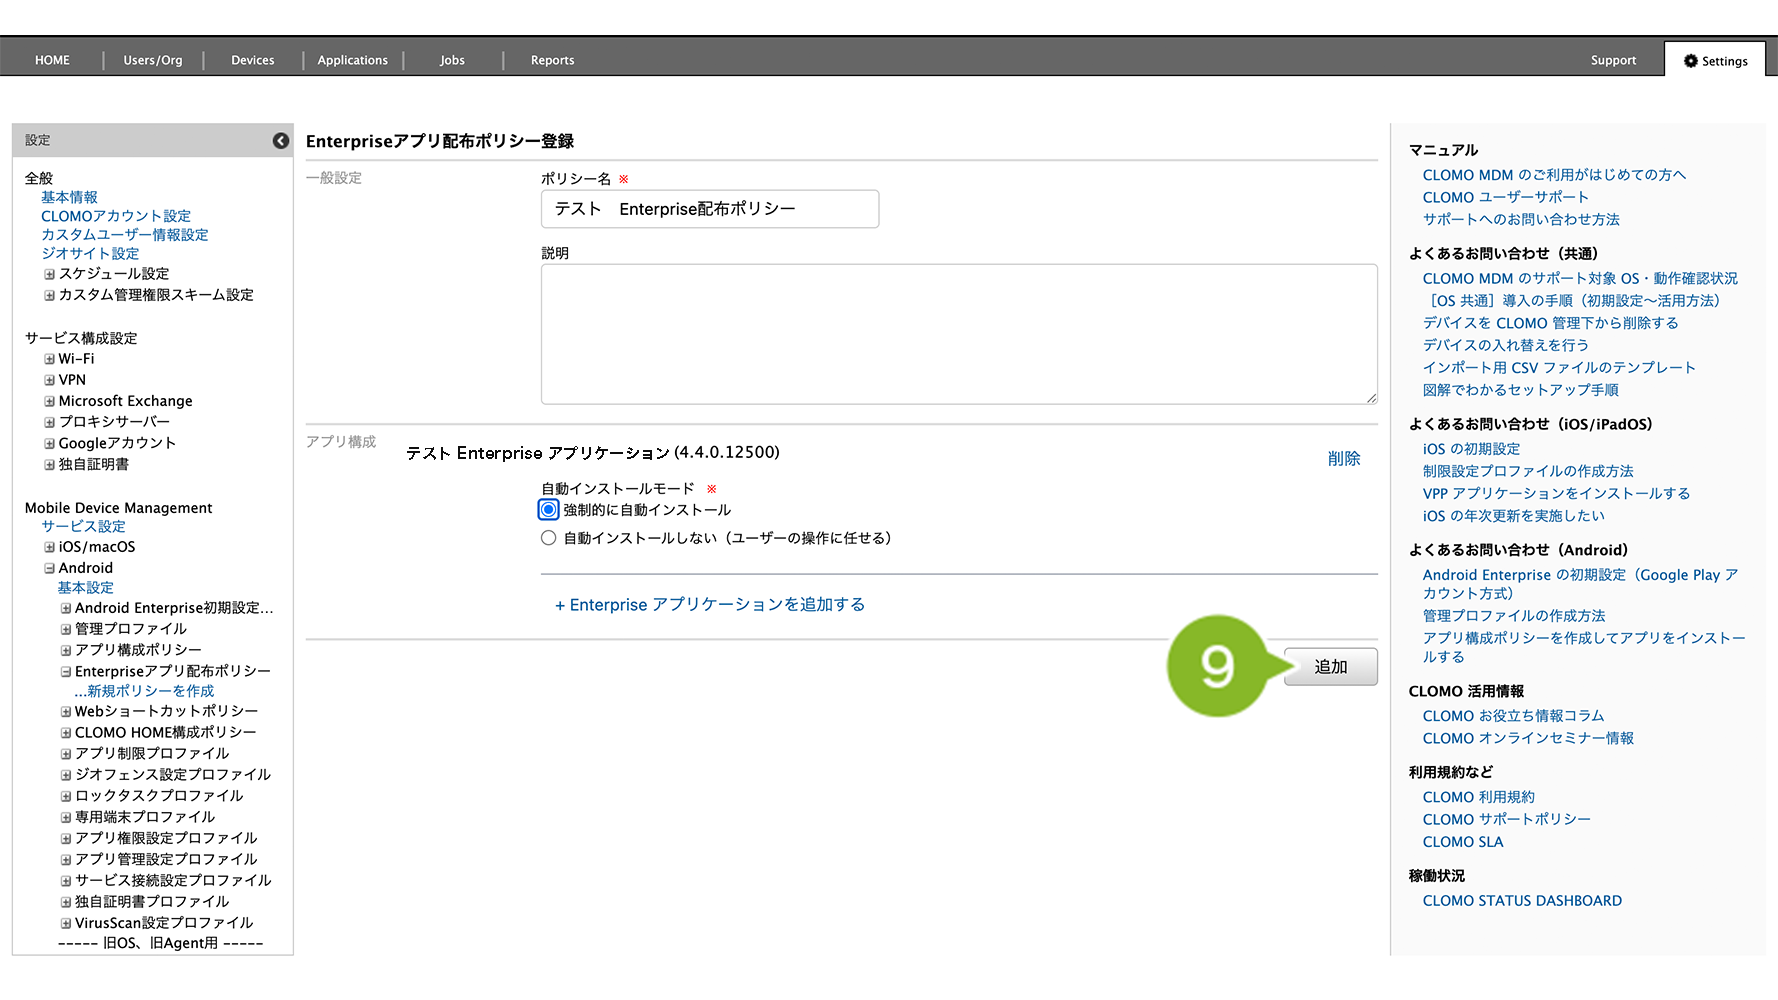This screenshot has height=1000, width=1778.
Task: Click Enterprise アプリケーションを追加する link
Action: tap(710, 605)
